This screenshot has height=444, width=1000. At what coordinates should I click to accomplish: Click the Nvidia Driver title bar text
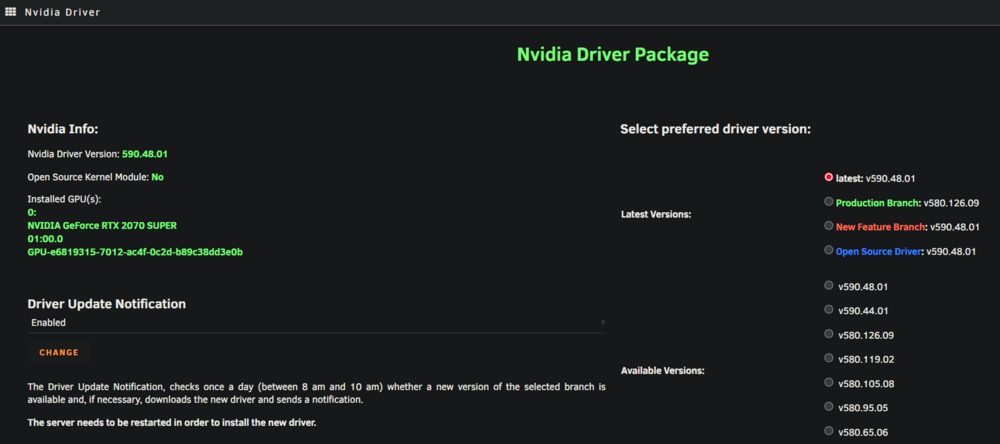[x=62, y=11]
